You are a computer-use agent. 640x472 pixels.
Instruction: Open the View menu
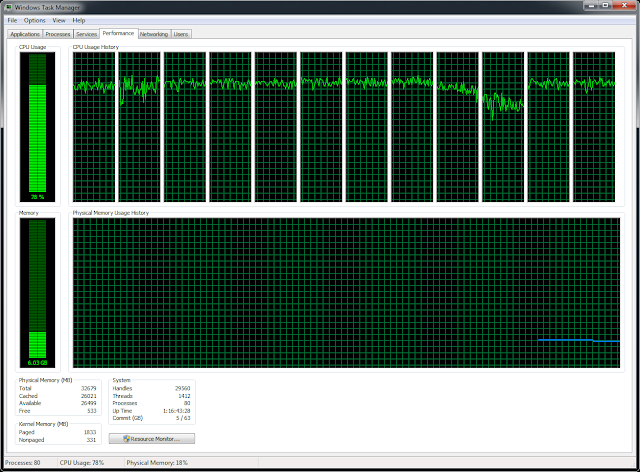(x=59, y=20)
